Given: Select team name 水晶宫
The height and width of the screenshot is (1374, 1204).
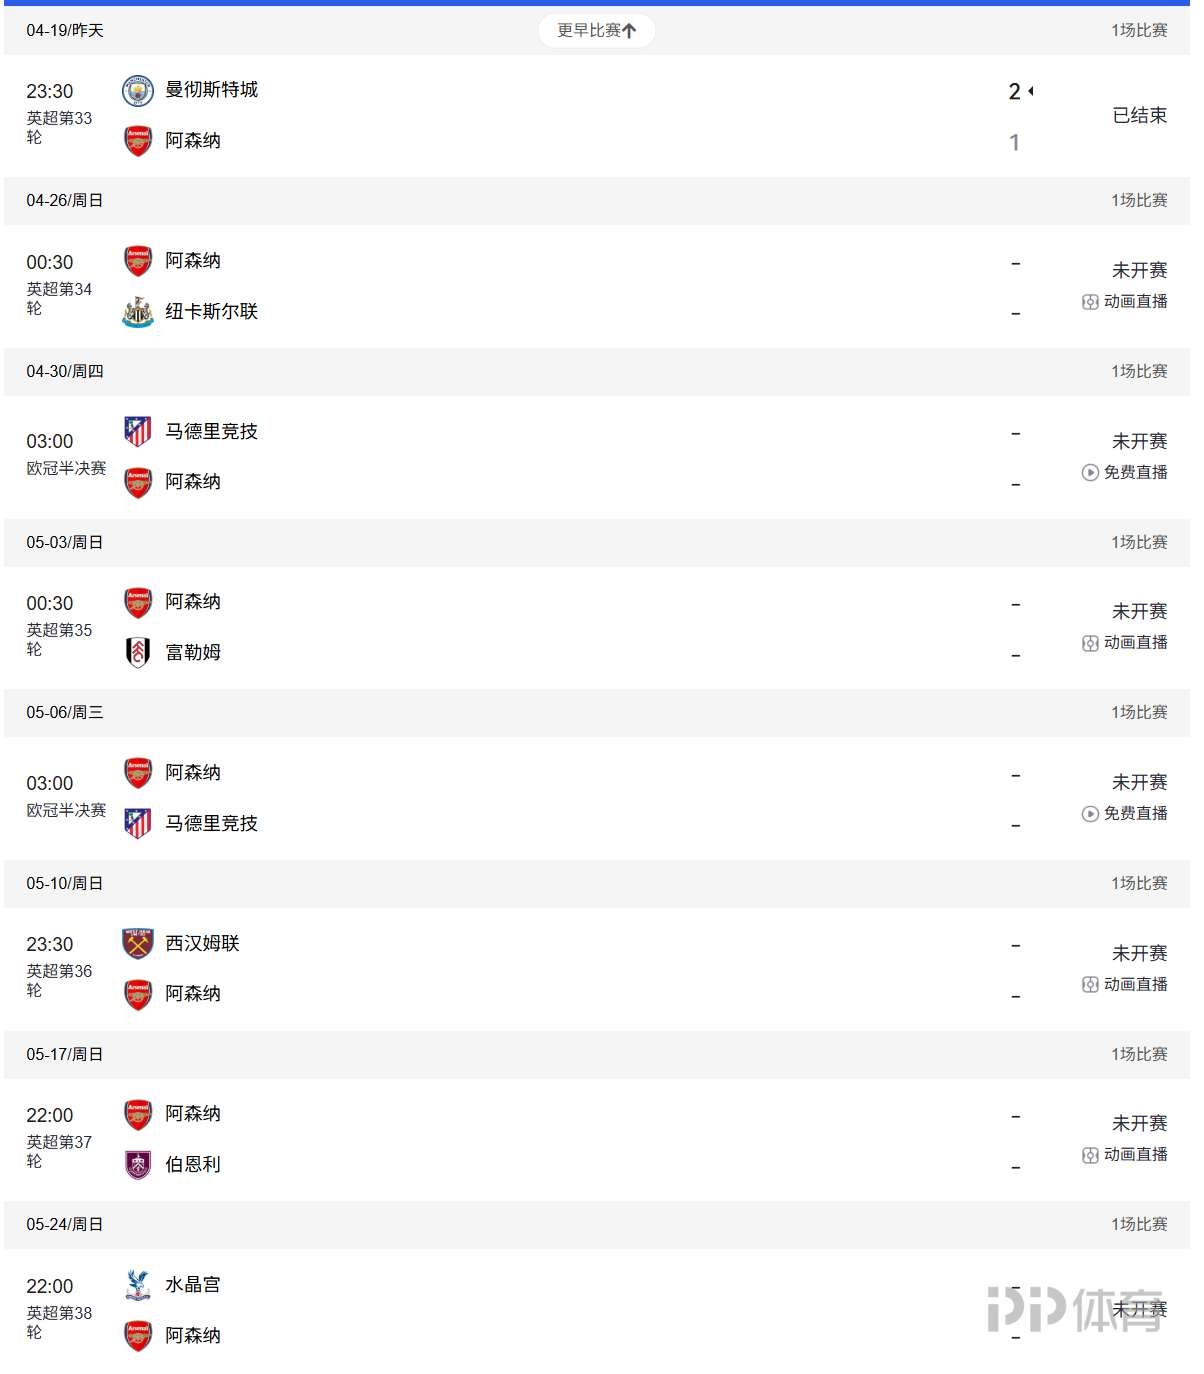Looking at the screenshot, I should (x=193, y=1285).
